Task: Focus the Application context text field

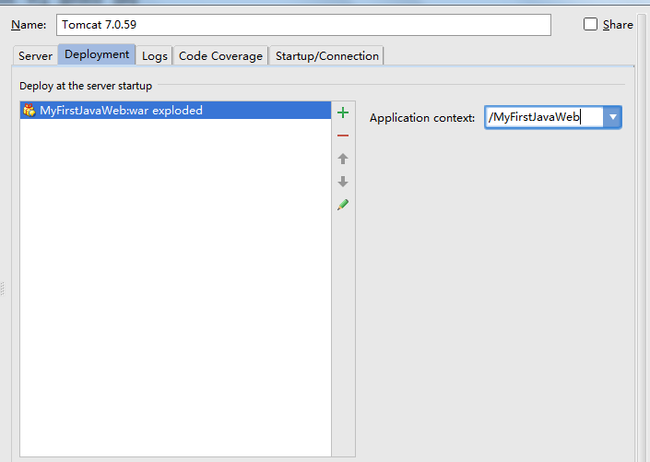Action: (x=544, y=117)
